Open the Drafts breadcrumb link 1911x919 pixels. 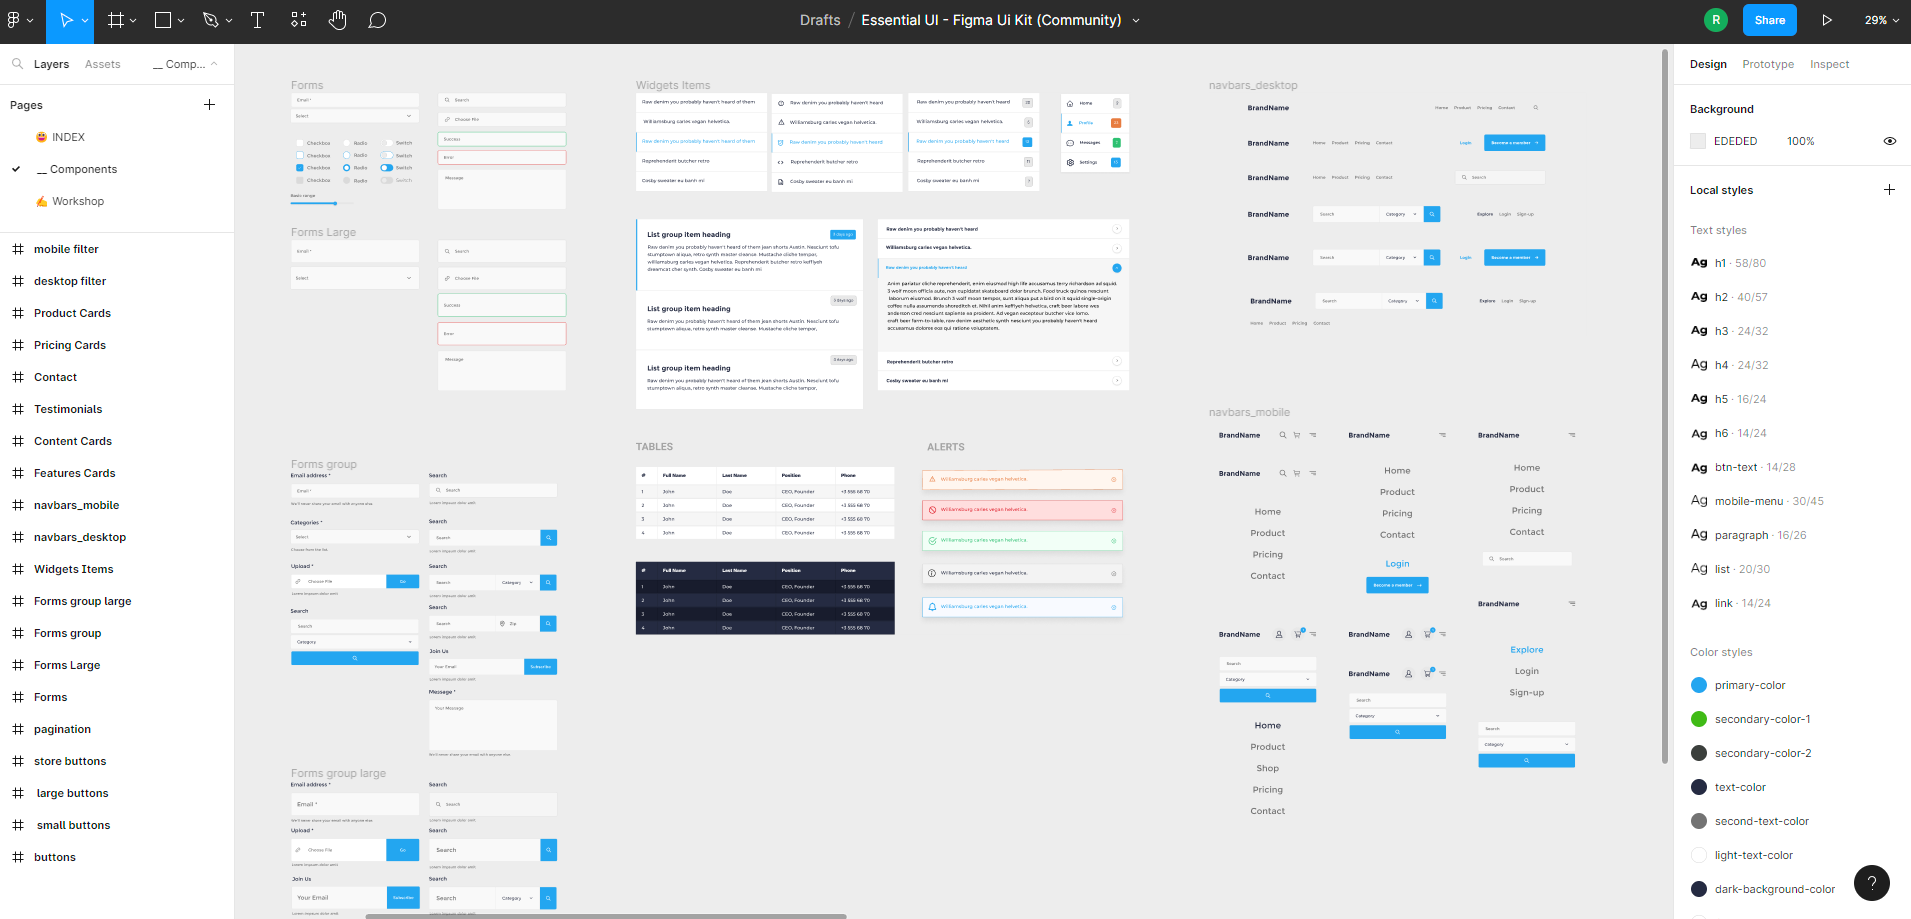(x=820, y=19)
